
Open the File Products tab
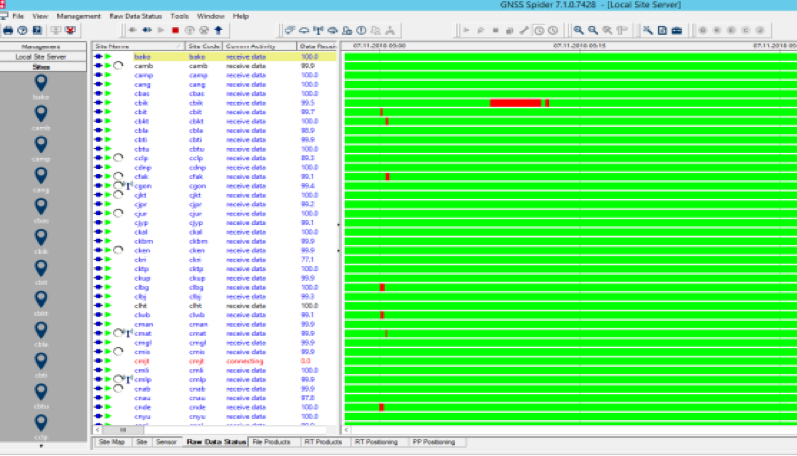(272, 441)
